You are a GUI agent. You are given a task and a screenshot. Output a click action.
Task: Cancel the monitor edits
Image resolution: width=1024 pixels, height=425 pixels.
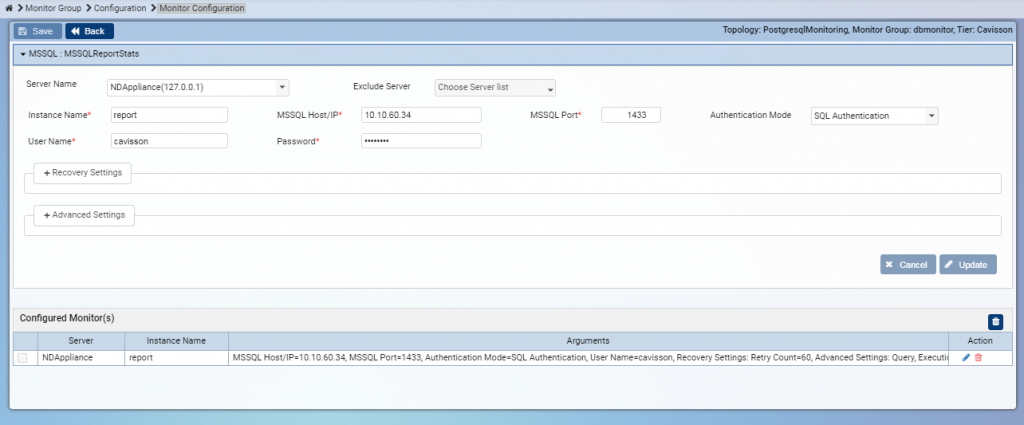[x=907, y=265]
